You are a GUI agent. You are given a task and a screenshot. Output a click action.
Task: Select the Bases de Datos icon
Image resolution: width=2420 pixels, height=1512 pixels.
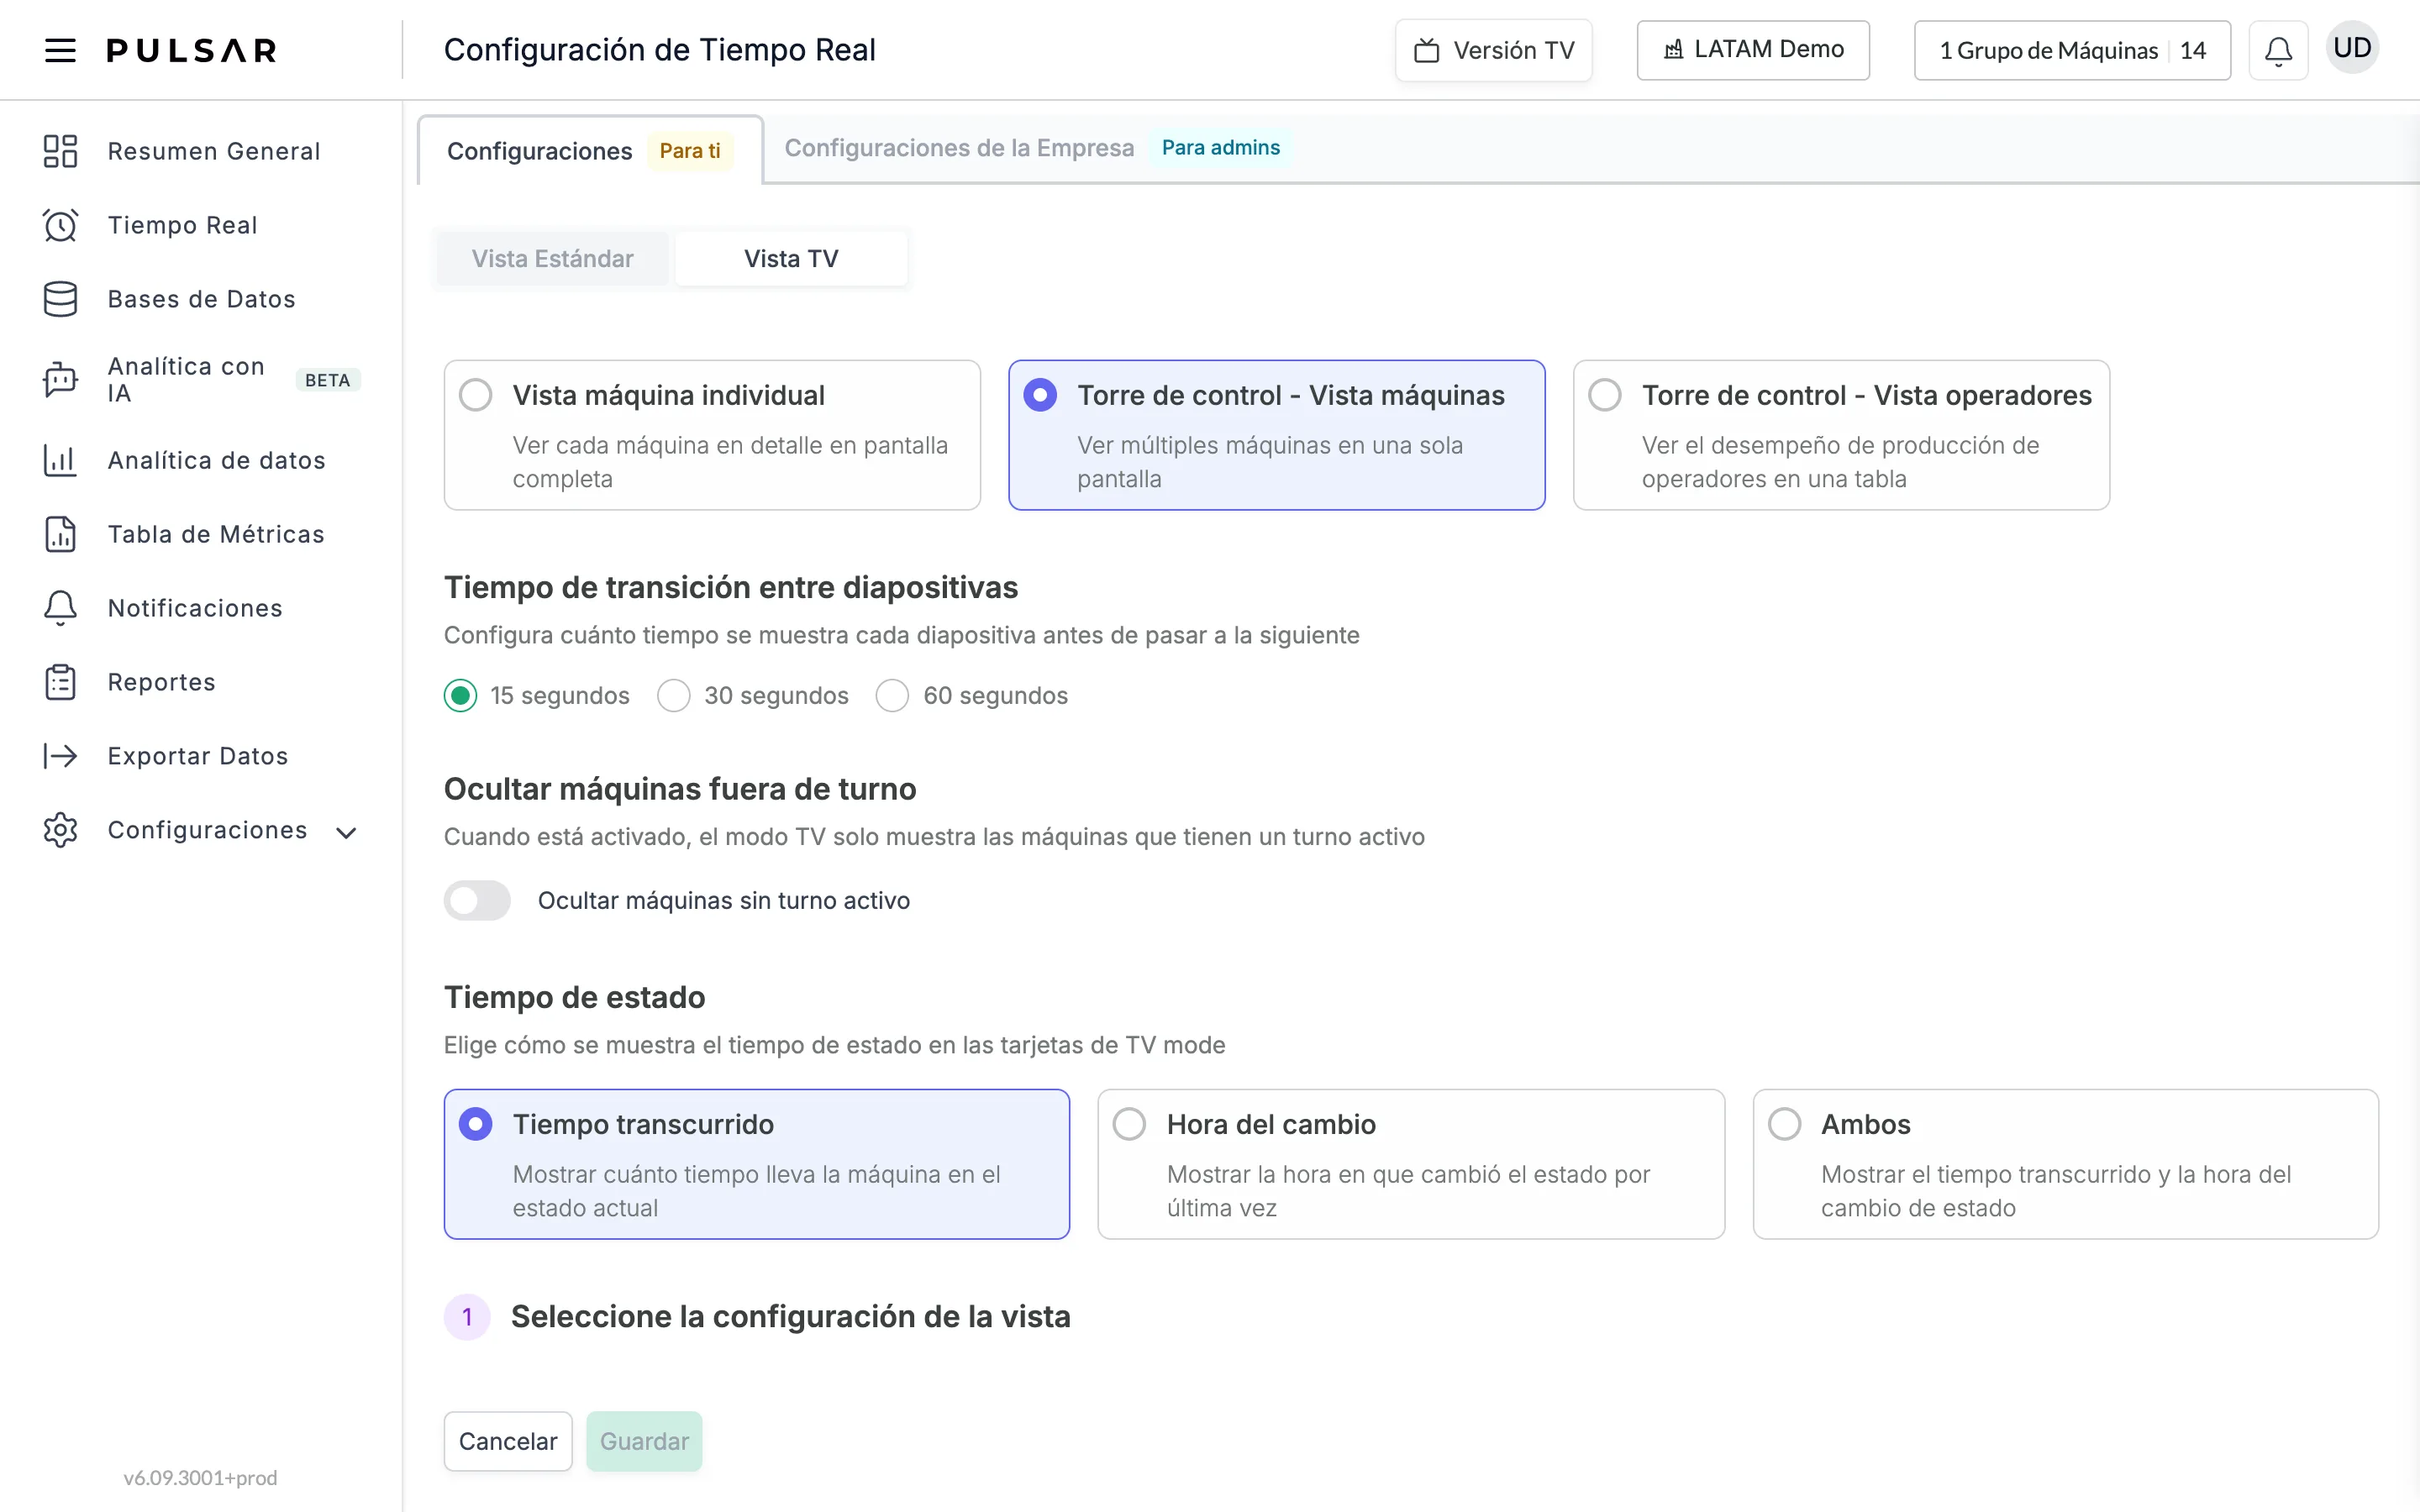coord(60,299)
